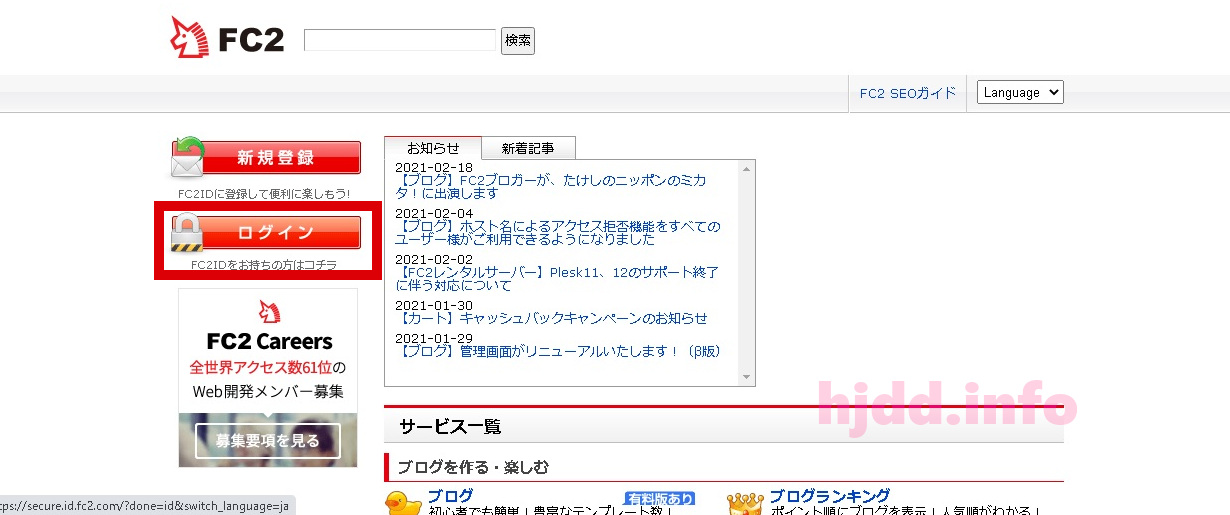Viewport: 1230px width, 515px height.
Task: Click the 2021-02-18 news date
Action: [x=434, y=167]
